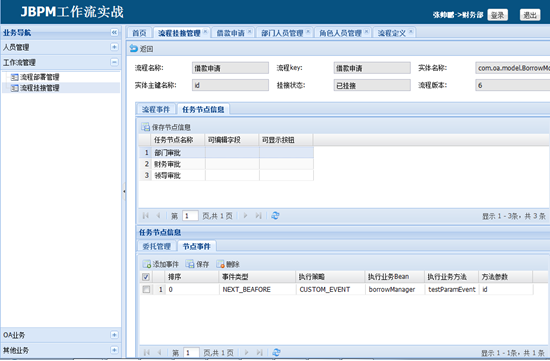Click the 保存 icon in node event toolbar
550x361 pixels.
point(190,264)
